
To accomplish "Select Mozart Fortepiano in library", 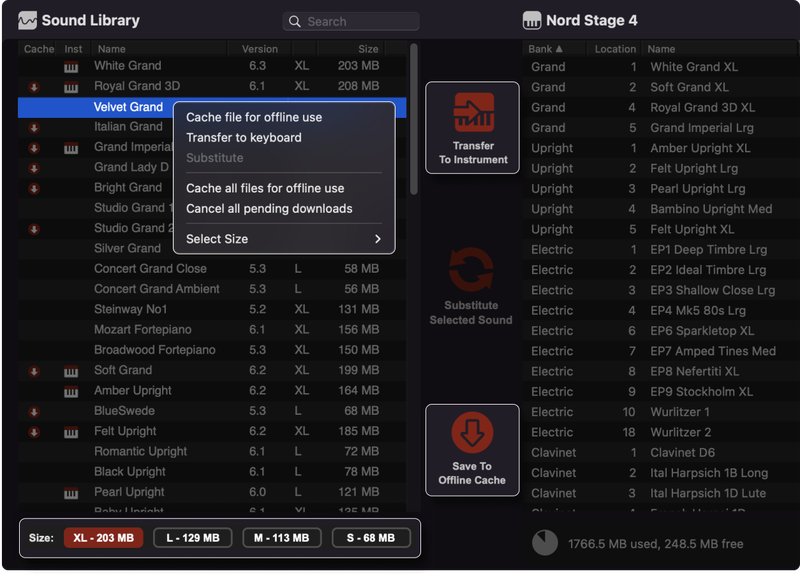I will 212,330.
